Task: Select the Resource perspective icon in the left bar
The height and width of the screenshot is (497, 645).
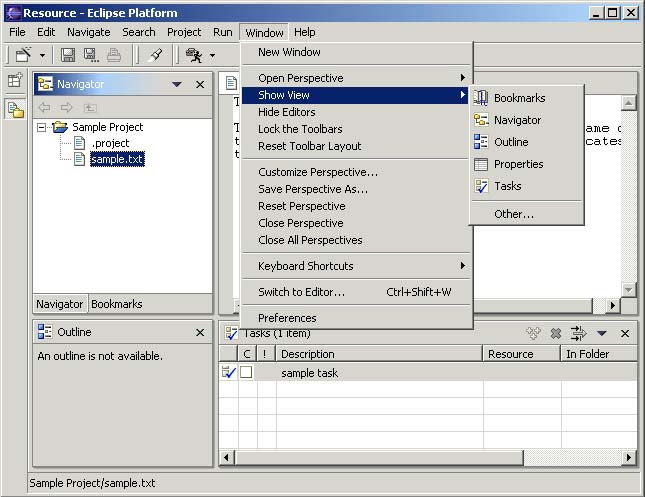Action: point(15,109)
